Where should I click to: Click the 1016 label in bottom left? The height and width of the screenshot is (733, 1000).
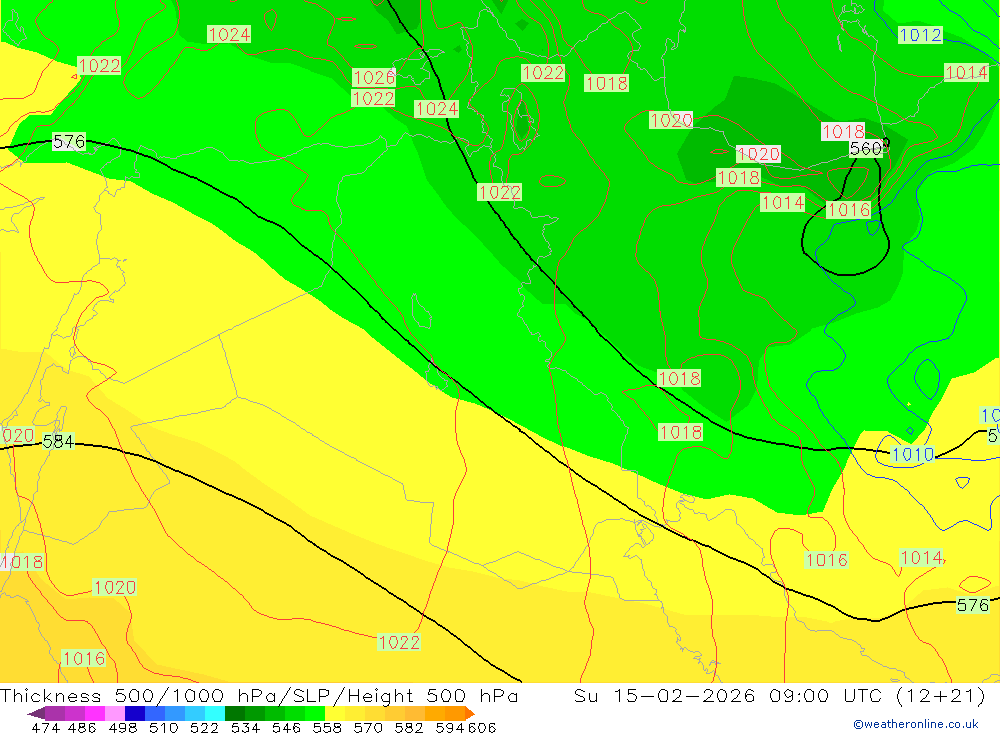coord(84,658)
